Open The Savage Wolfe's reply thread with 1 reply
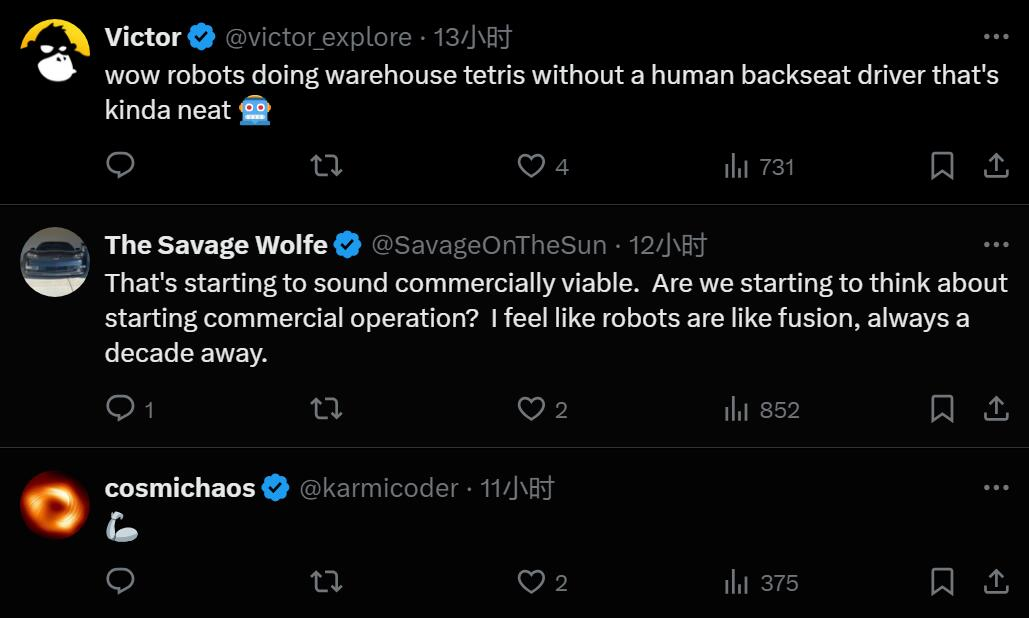 click(130, 409)
